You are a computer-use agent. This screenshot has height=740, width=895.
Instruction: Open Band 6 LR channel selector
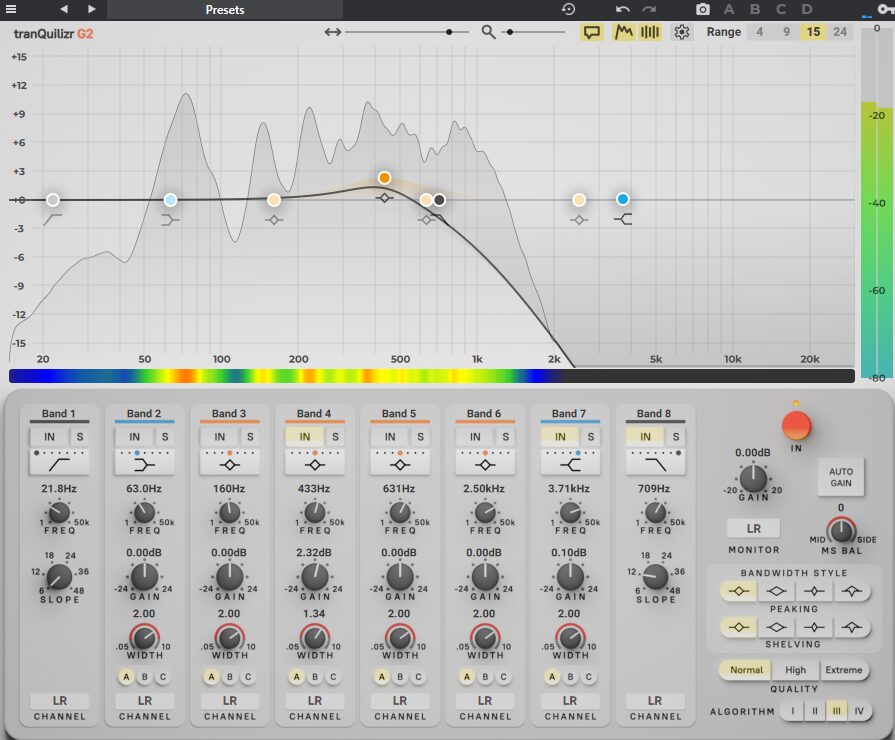(485, 701)
